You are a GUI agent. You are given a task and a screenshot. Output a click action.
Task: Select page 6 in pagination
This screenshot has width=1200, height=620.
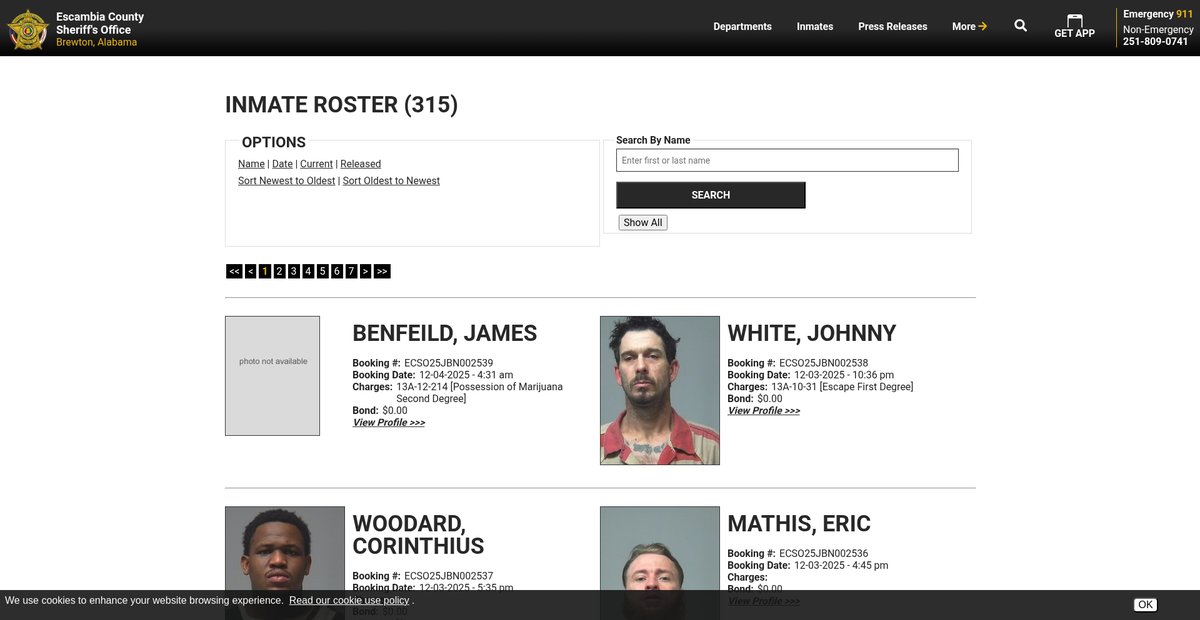coord(337,271)
